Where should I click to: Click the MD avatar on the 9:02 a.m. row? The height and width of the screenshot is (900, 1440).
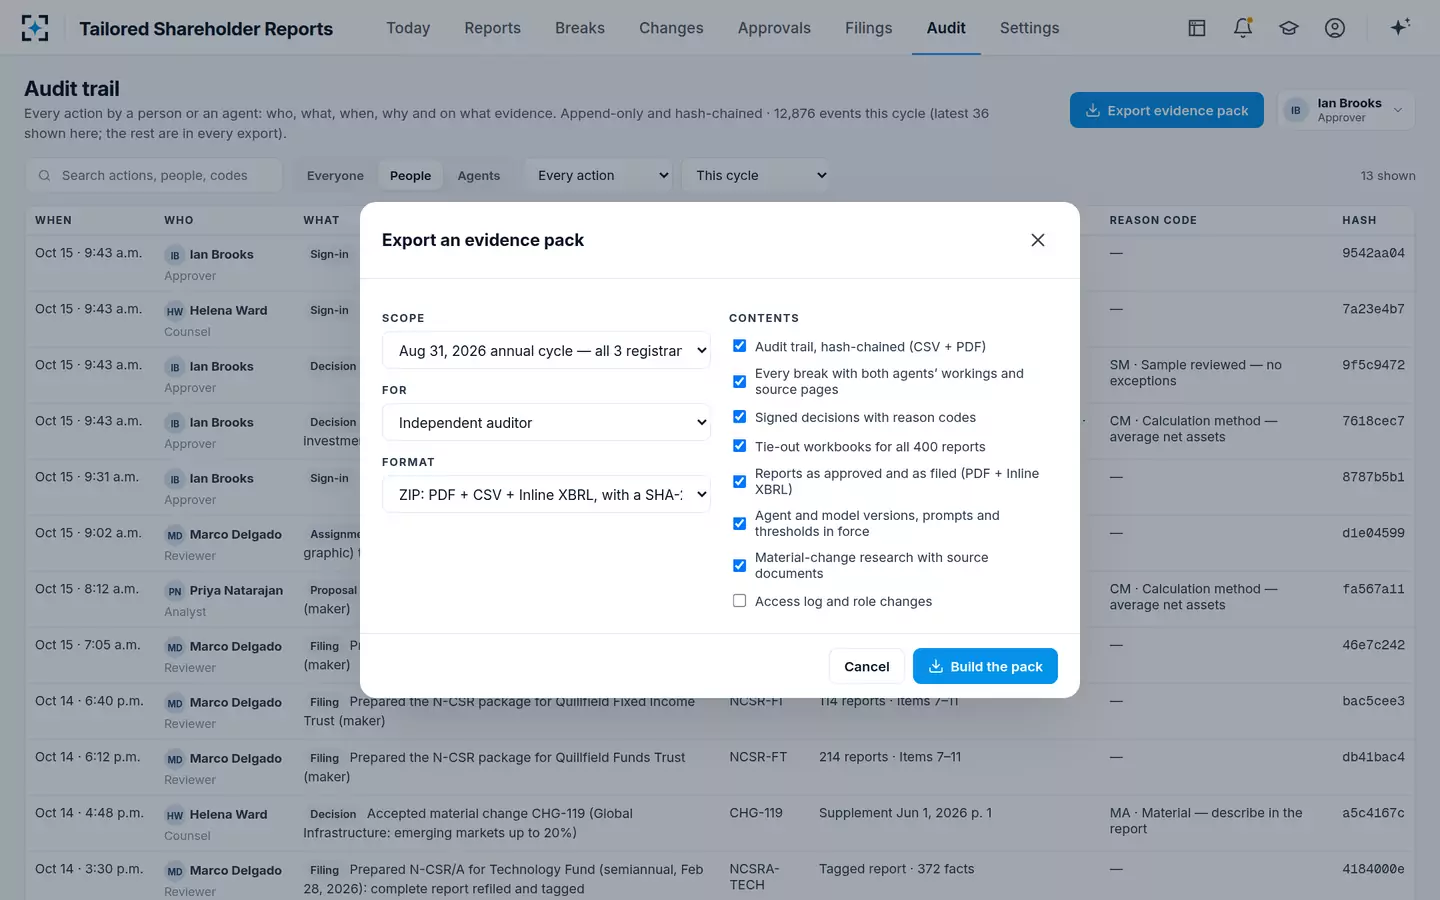click(175, 535)
